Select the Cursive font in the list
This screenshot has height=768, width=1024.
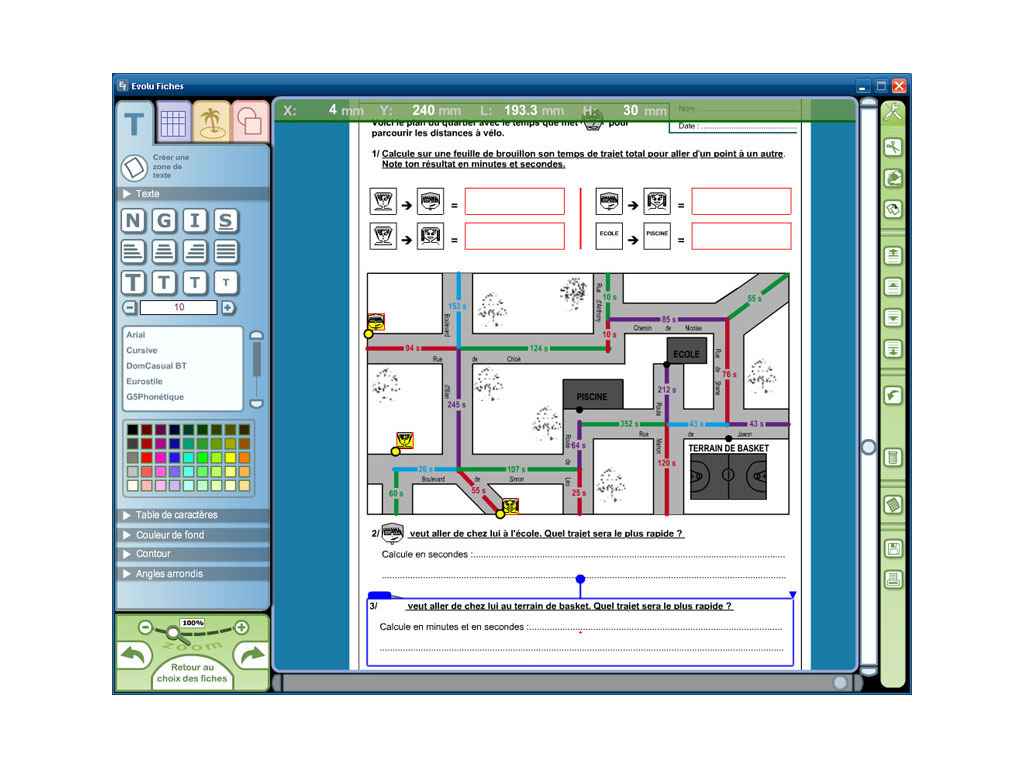click(142, 351)
